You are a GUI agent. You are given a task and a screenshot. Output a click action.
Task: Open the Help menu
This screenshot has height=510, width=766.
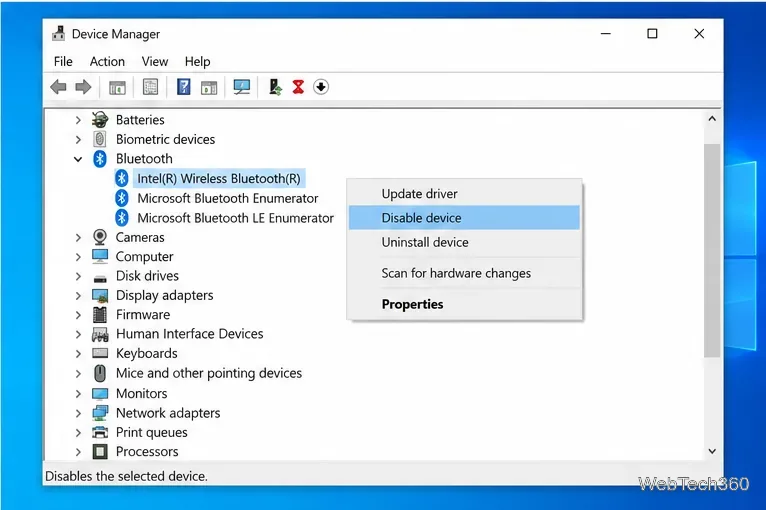(197, 62)
